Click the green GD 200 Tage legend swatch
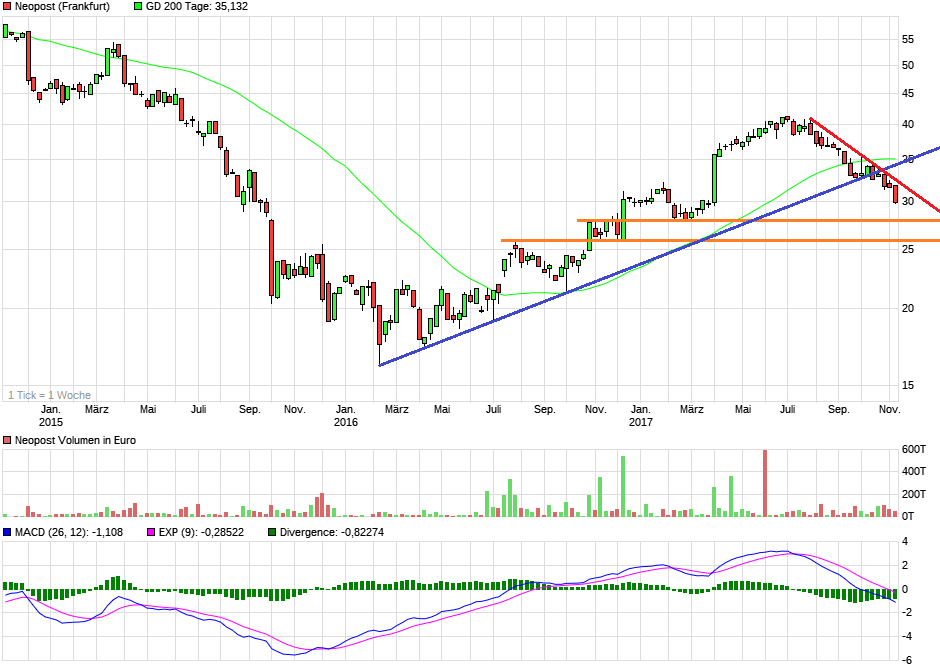Image resolution: width=940 pixels, height=670 pixels. pyautogui.click(x=137, y=6)
